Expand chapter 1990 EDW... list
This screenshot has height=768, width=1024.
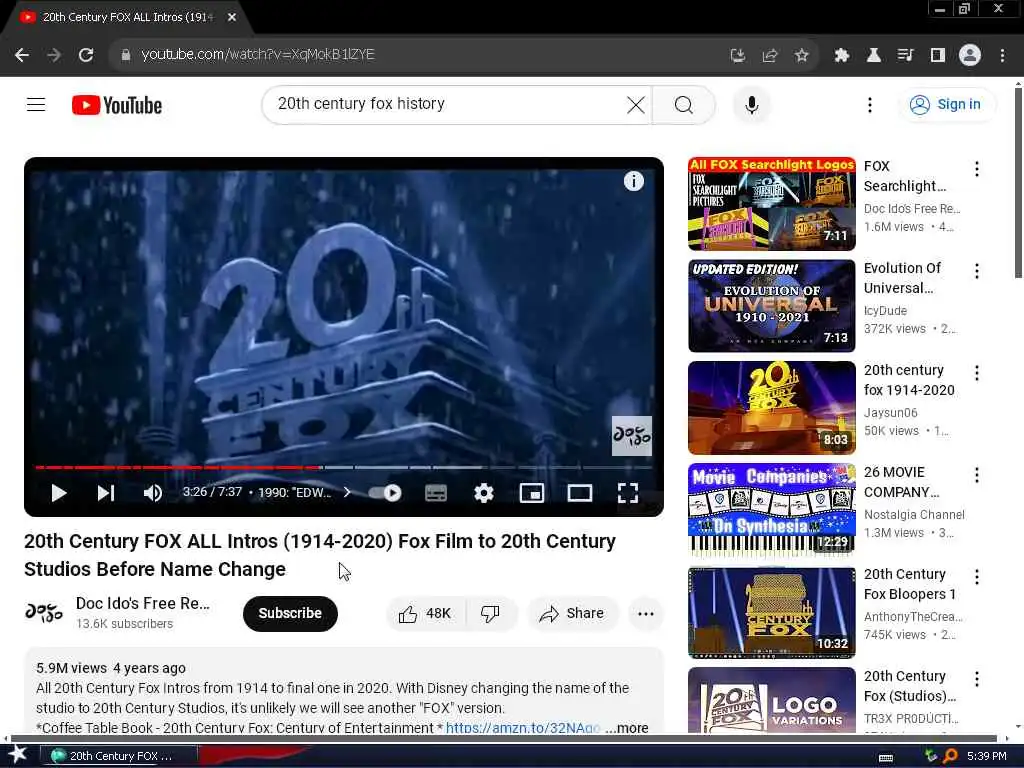tap(304, 492)
